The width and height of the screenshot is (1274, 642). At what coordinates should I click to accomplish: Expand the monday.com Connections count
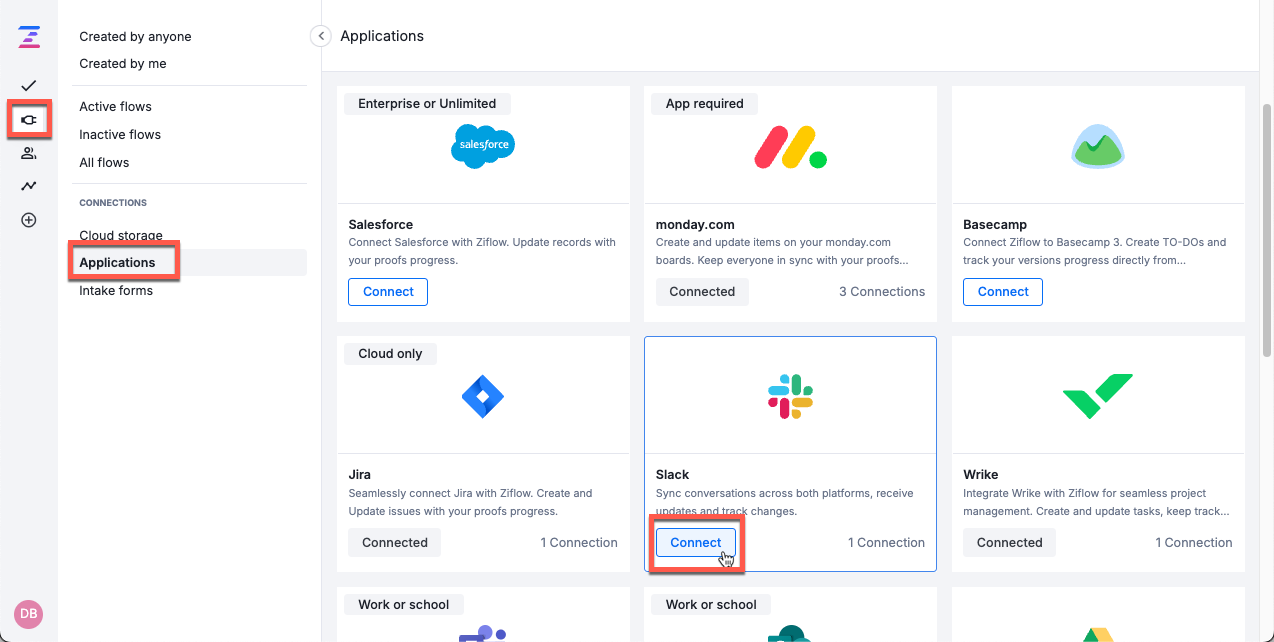coord(882,291)
